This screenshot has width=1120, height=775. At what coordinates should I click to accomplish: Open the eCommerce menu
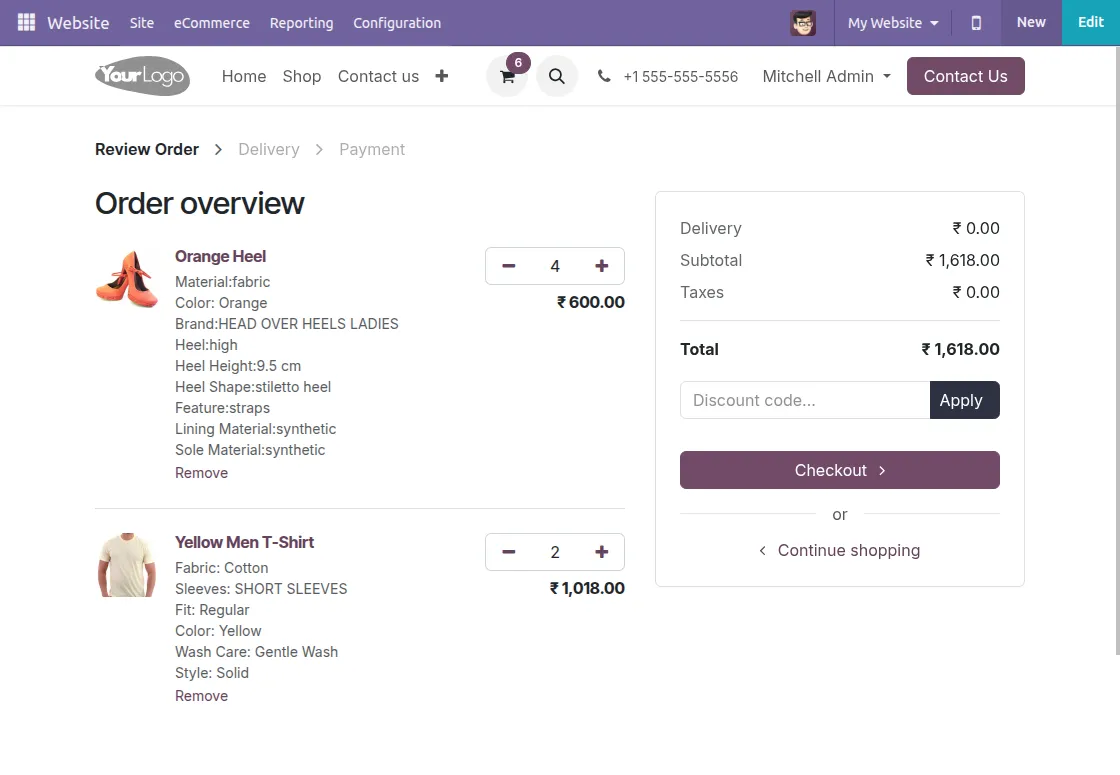212,22
